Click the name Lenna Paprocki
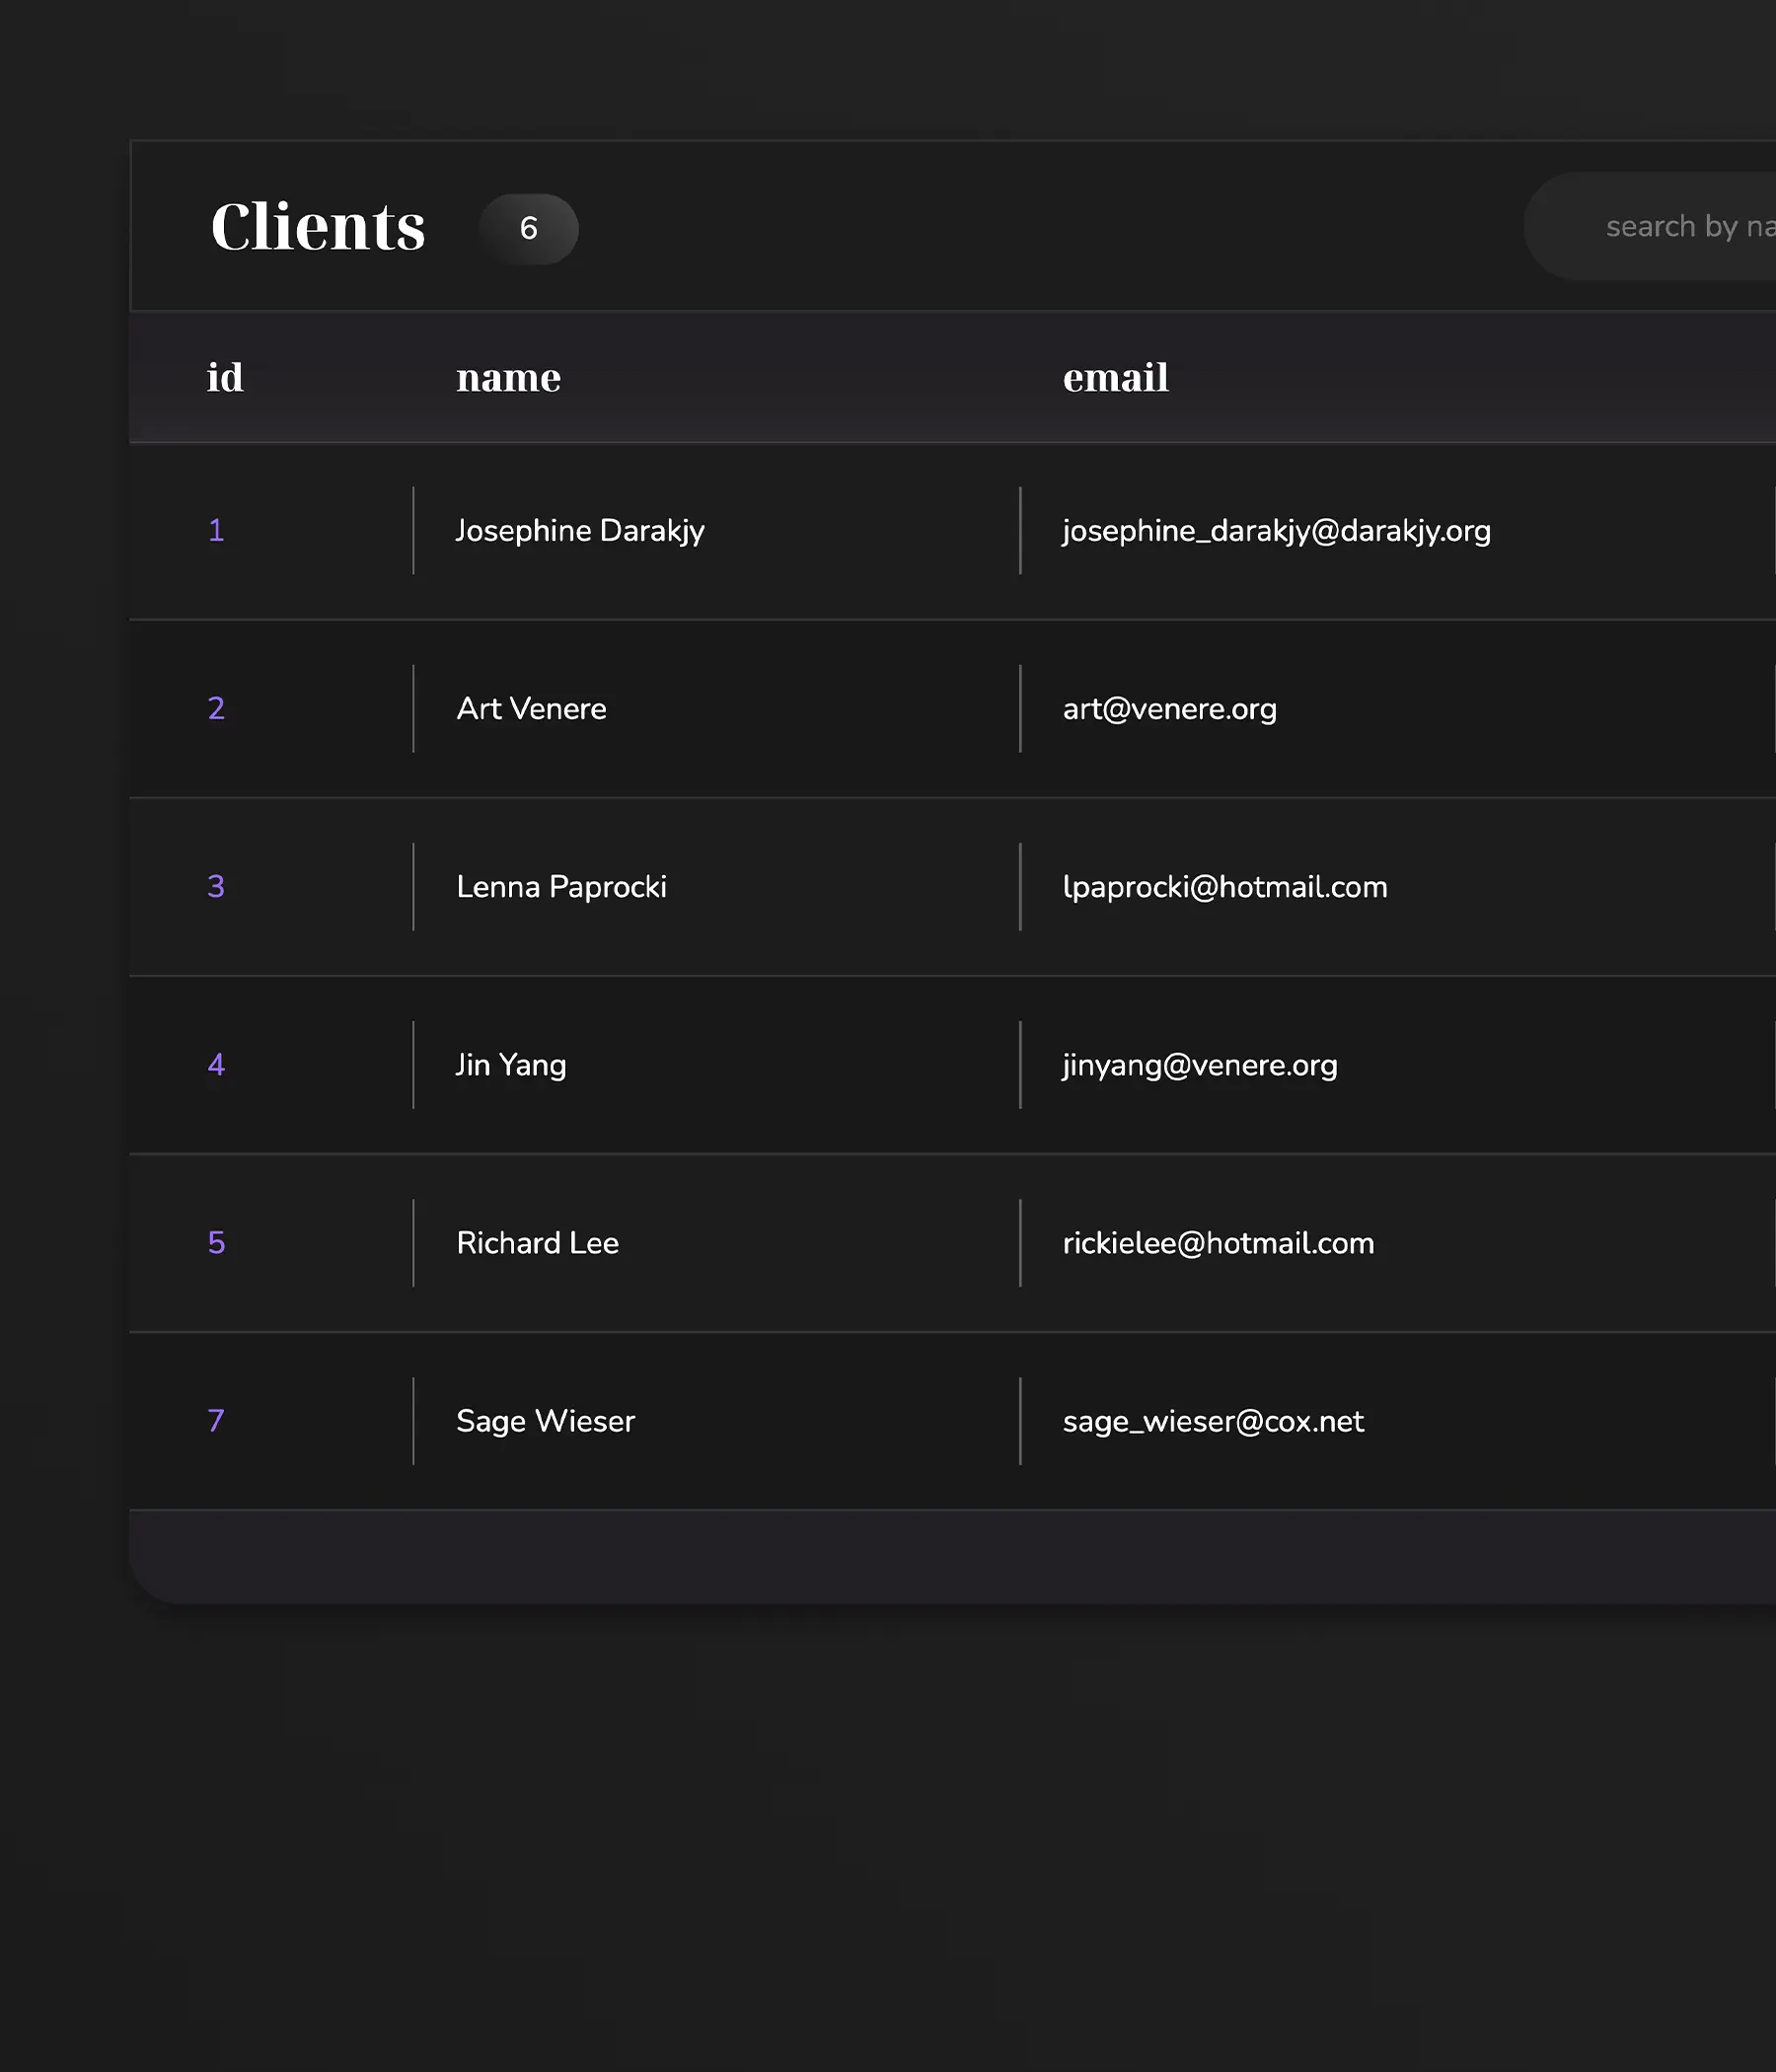Image resolution: width=1776 pixels, height=2072 pixels. coord(561,887)
